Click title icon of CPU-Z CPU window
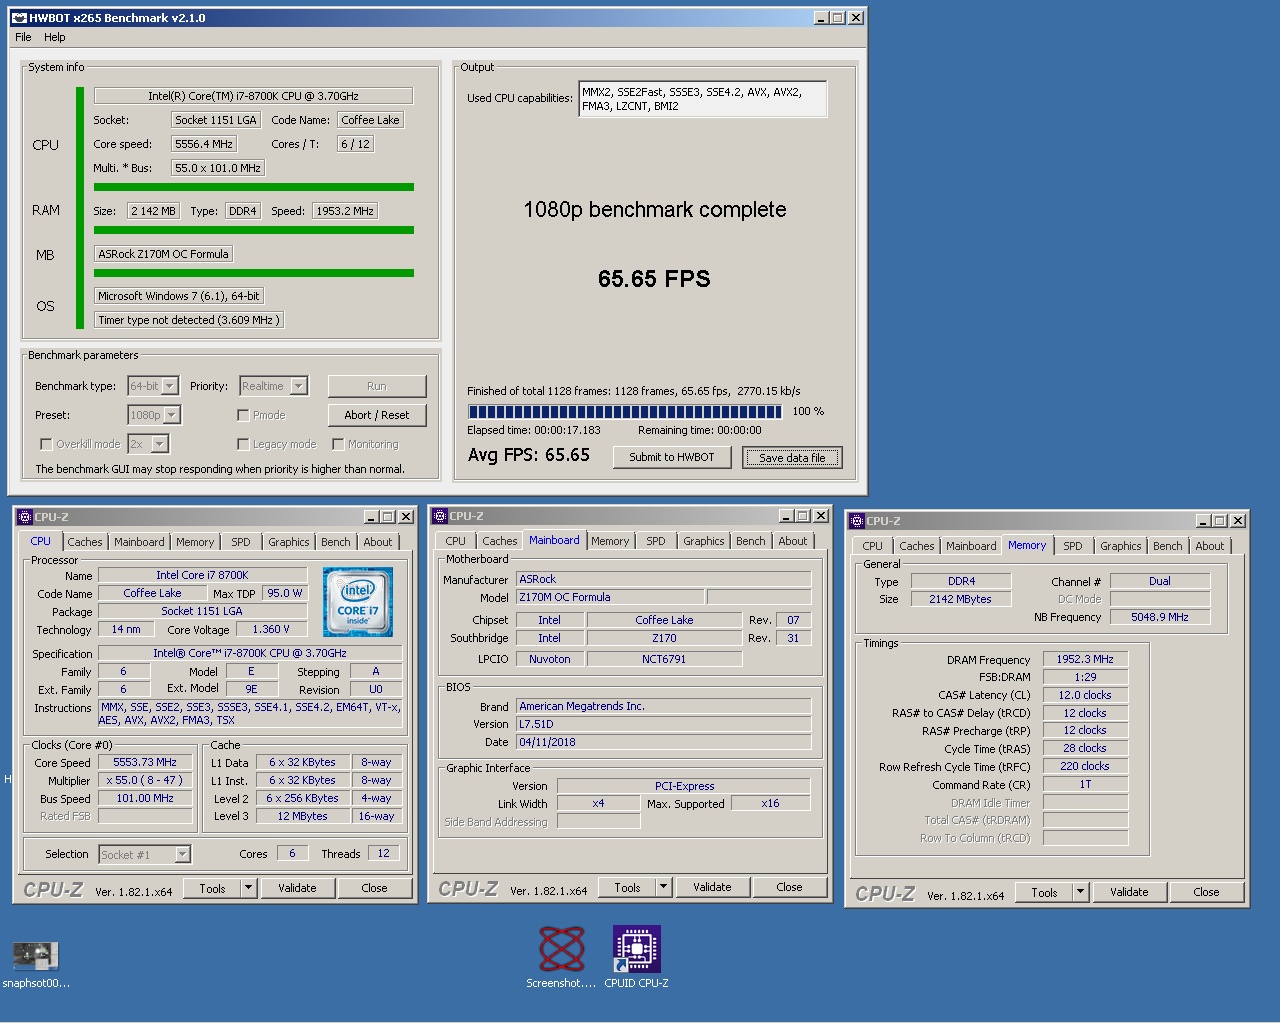1280x1024 pixels. pos(25,517)
